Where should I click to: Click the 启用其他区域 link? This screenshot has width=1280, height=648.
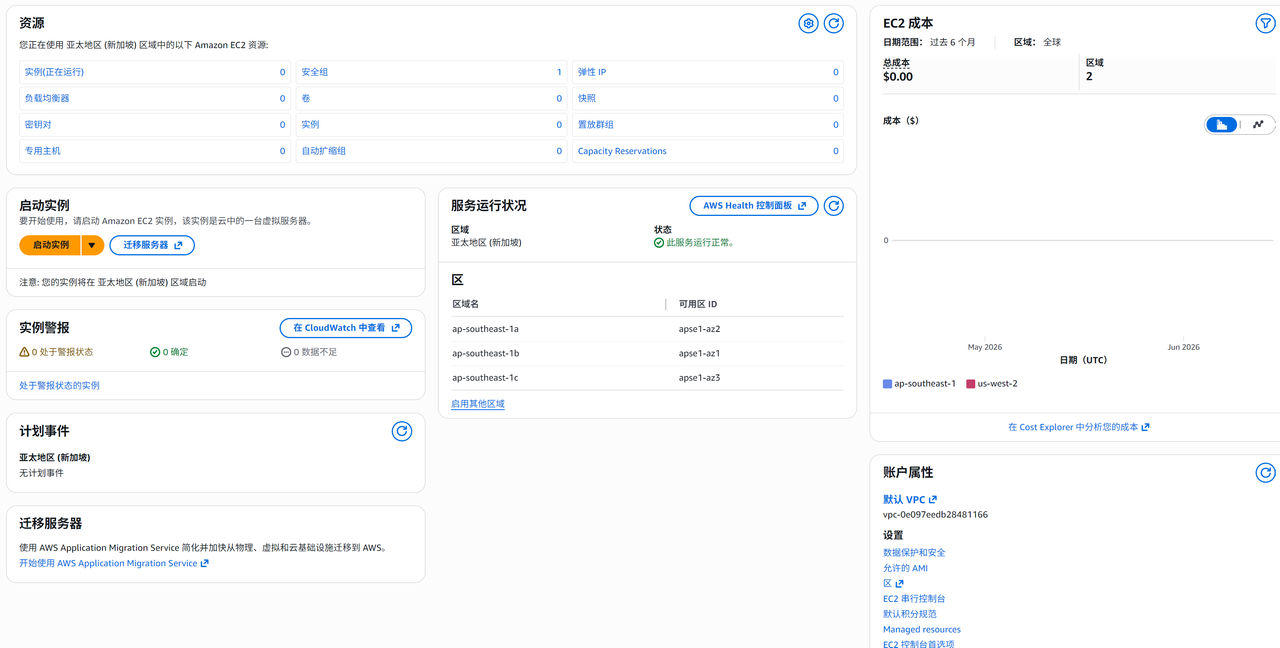coord(478,404)
